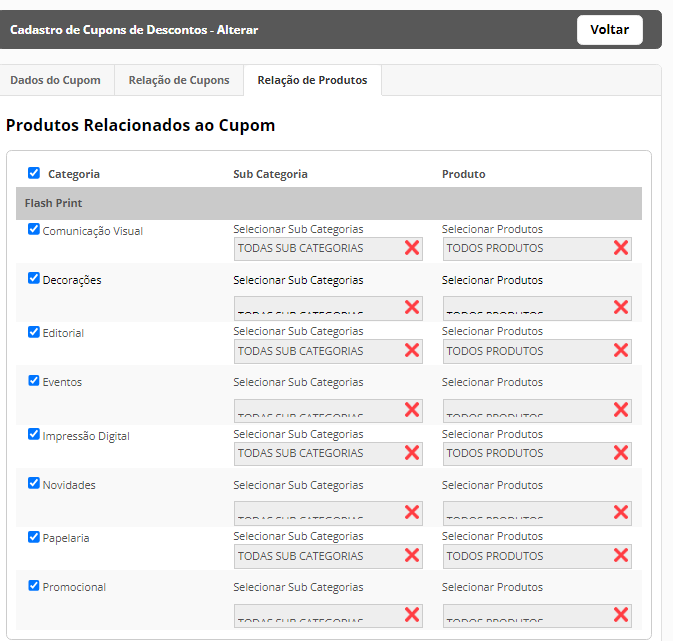
Task: Click red X in Decorações sub categories field
Action: coord(412,307)
